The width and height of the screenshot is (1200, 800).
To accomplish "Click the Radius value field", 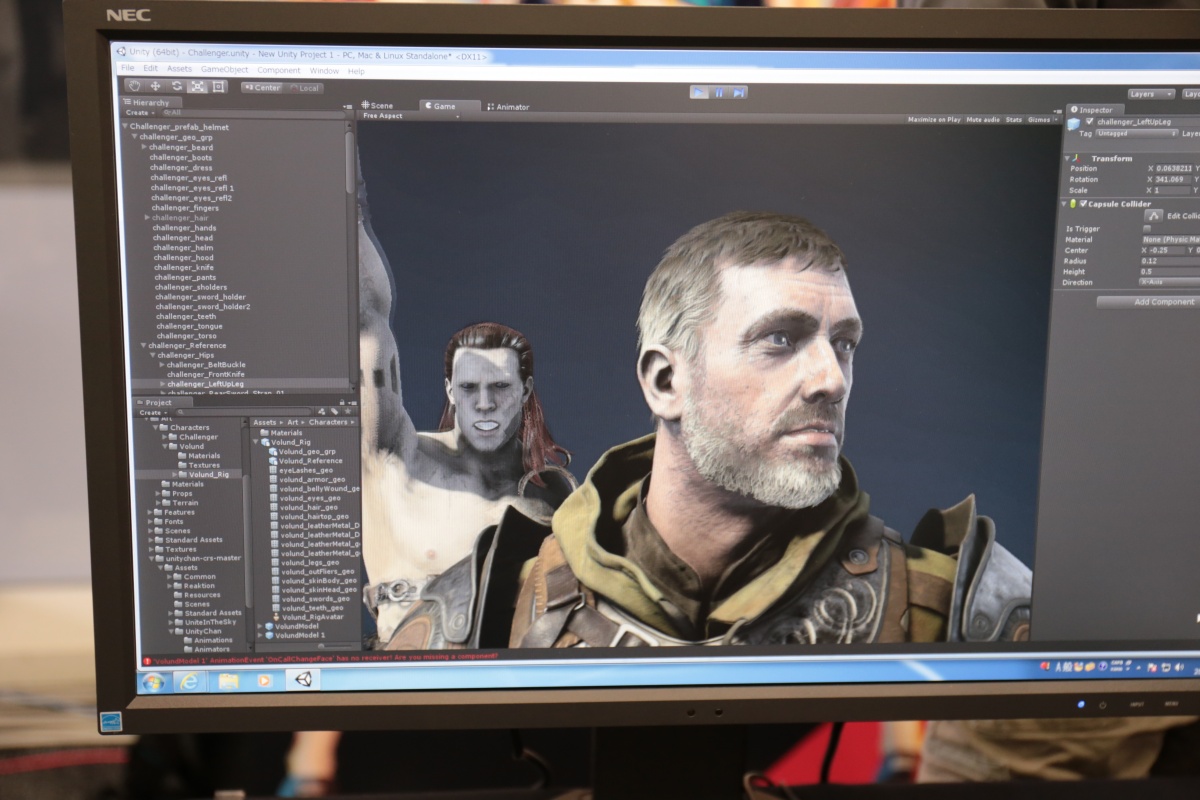I will pos(1168,261).
